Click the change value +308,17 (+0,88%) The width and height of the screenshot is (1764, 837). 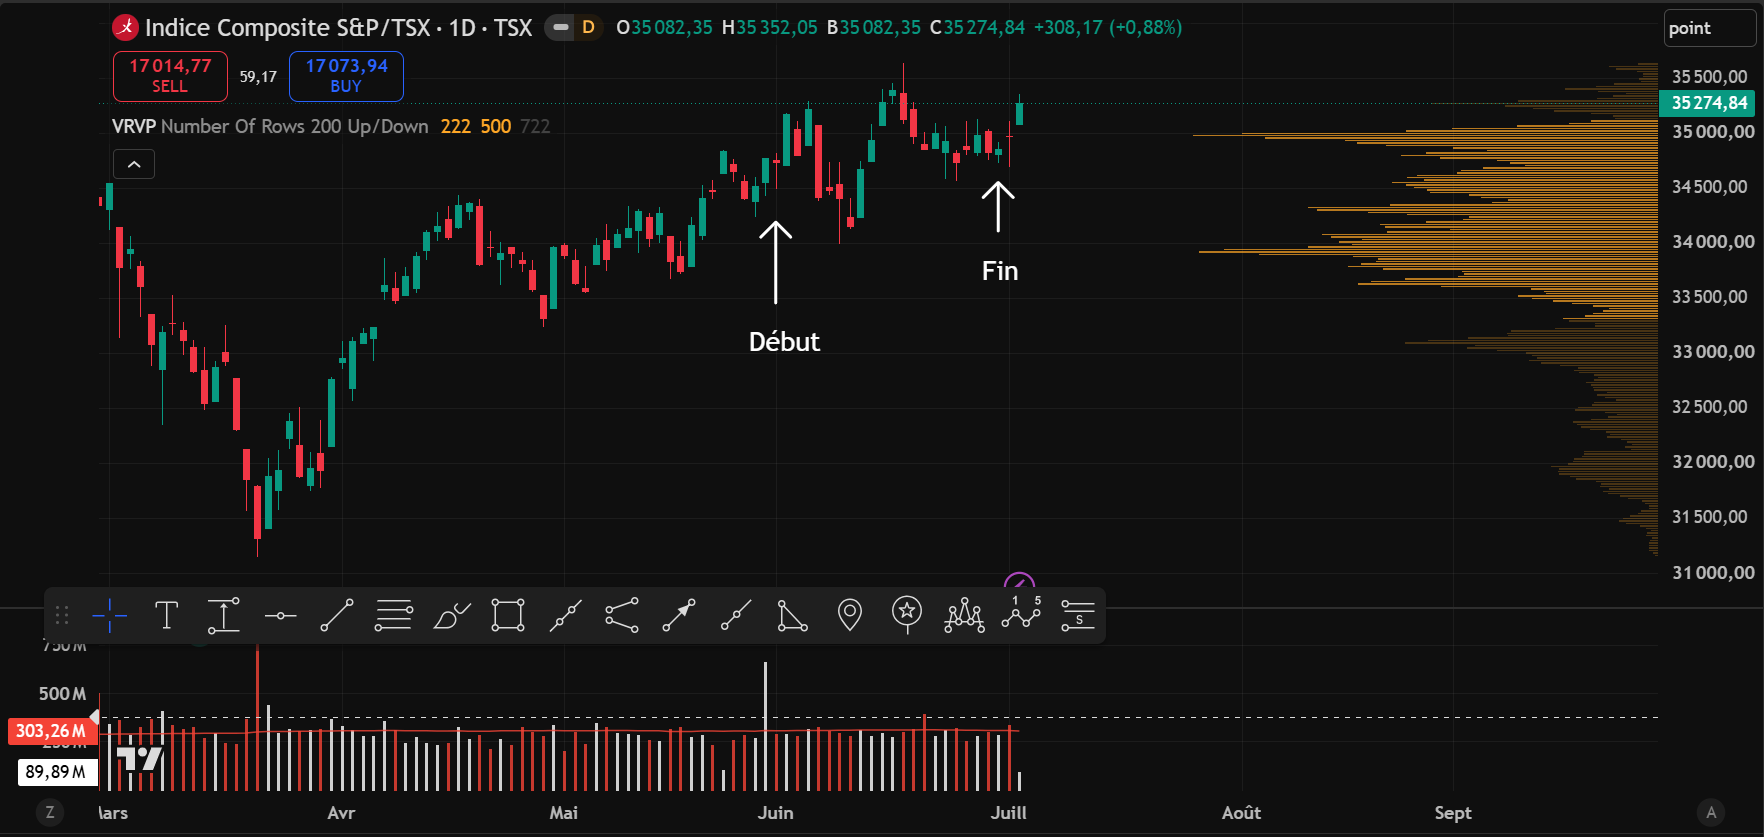[x=1108, y=28]
